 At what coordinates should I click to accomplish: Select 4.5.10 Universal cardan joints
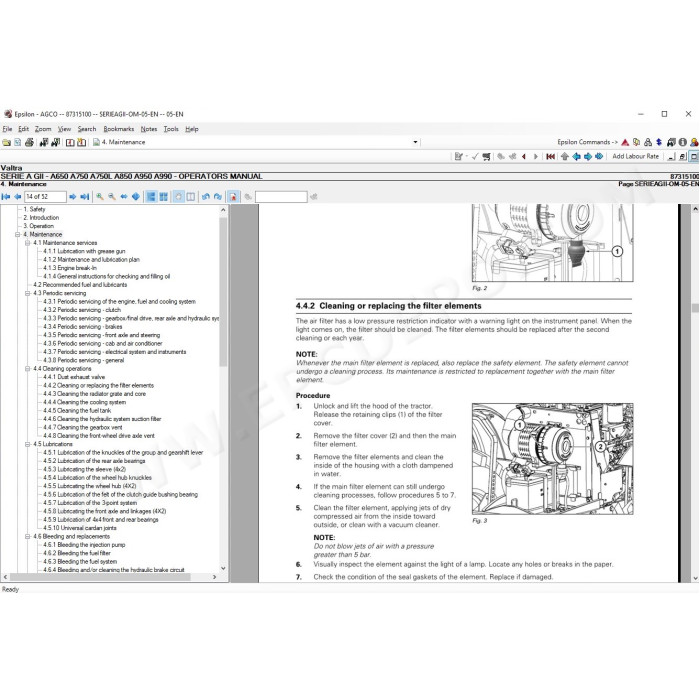tap(80, 528)
